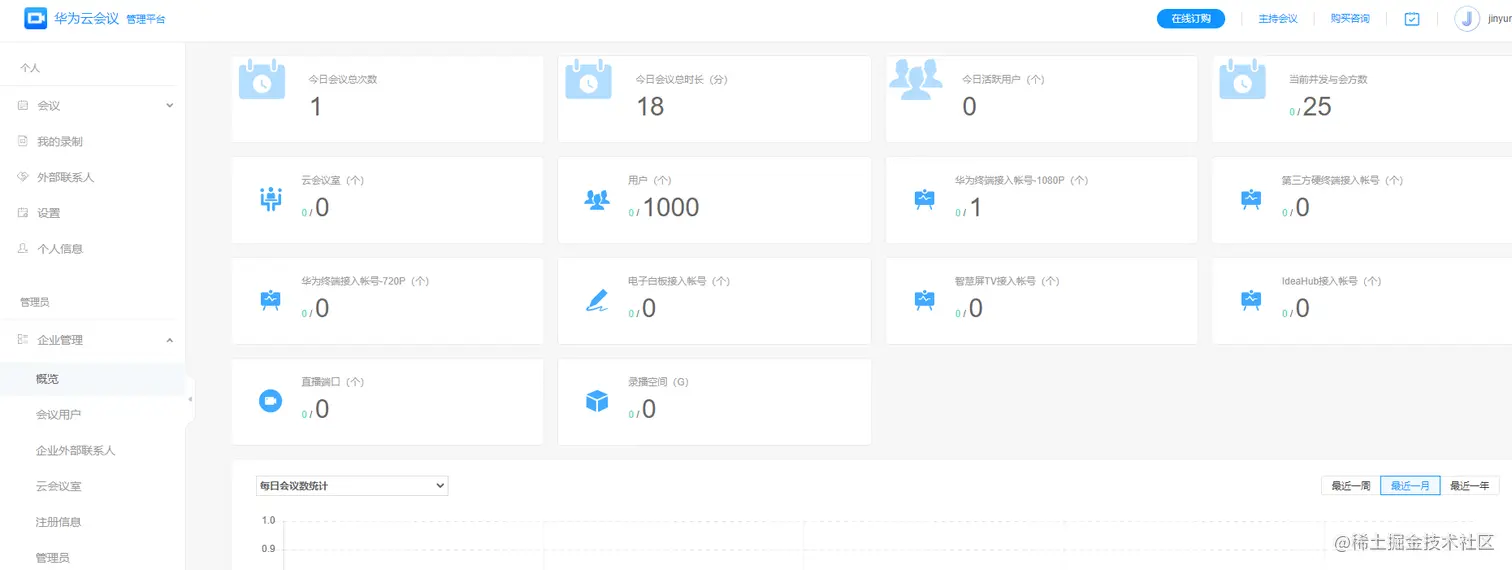Click the 华为终端接入帐号-720P screen icon
This screenshot has height=570, width=1512.
click(270, 300)
